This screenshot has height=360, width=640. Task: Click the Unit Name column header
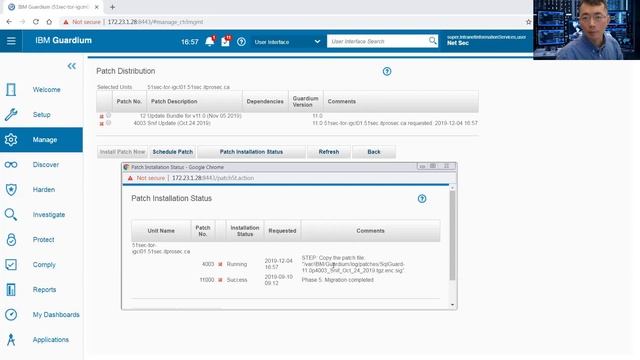(x=161, y=231)
